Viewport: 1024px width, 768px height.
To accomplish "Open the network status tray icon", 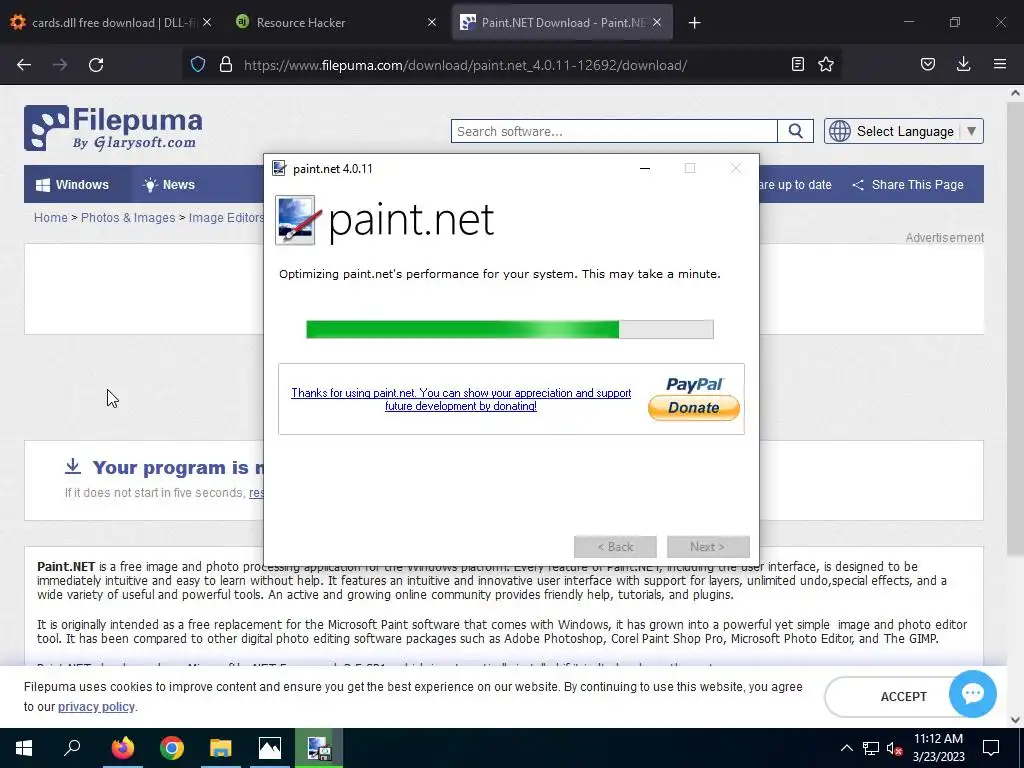I will [x=871, y=748].
